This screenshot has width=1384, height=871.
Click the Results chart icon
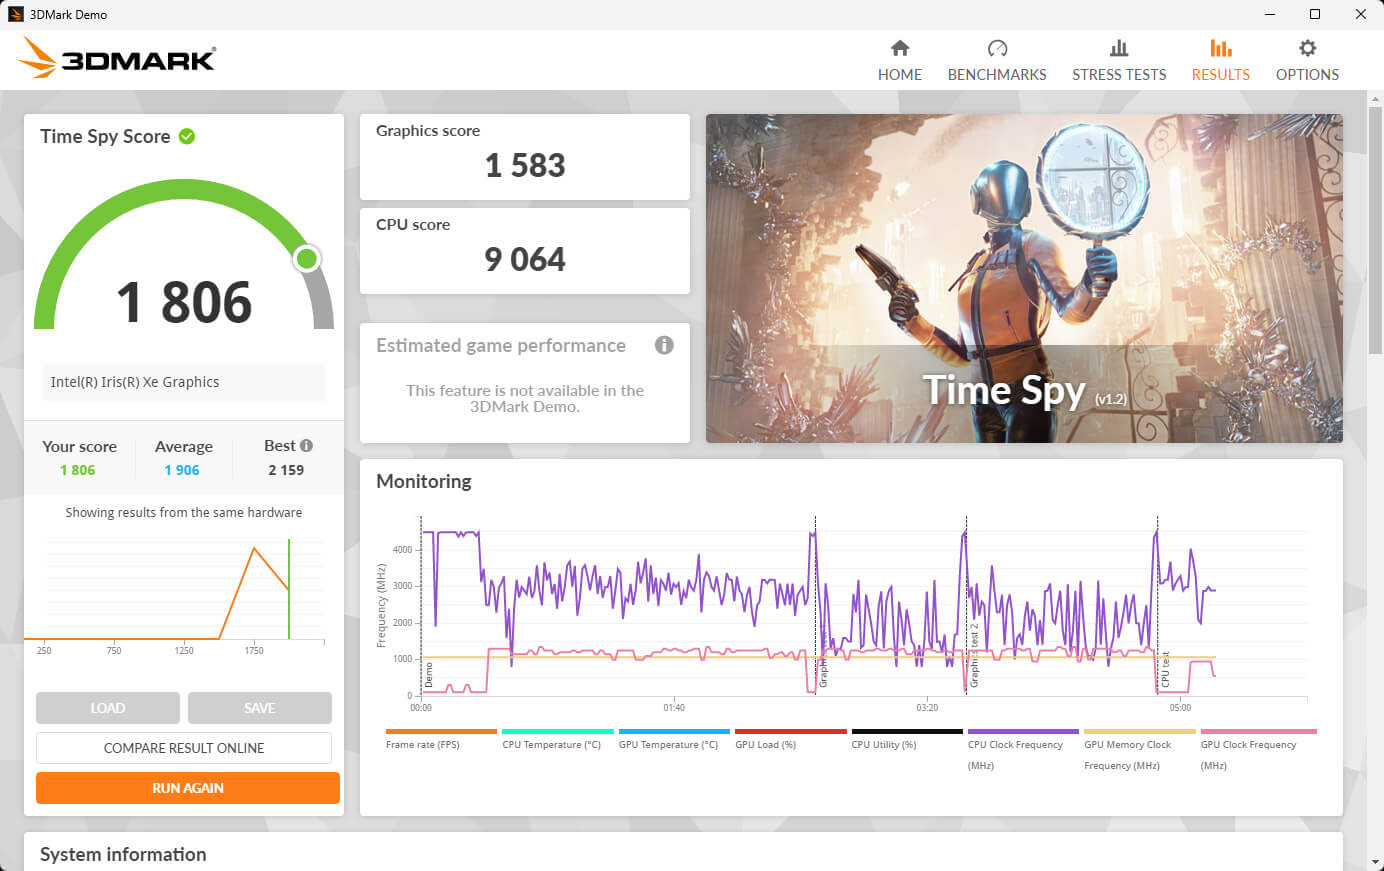point(1220,48)
